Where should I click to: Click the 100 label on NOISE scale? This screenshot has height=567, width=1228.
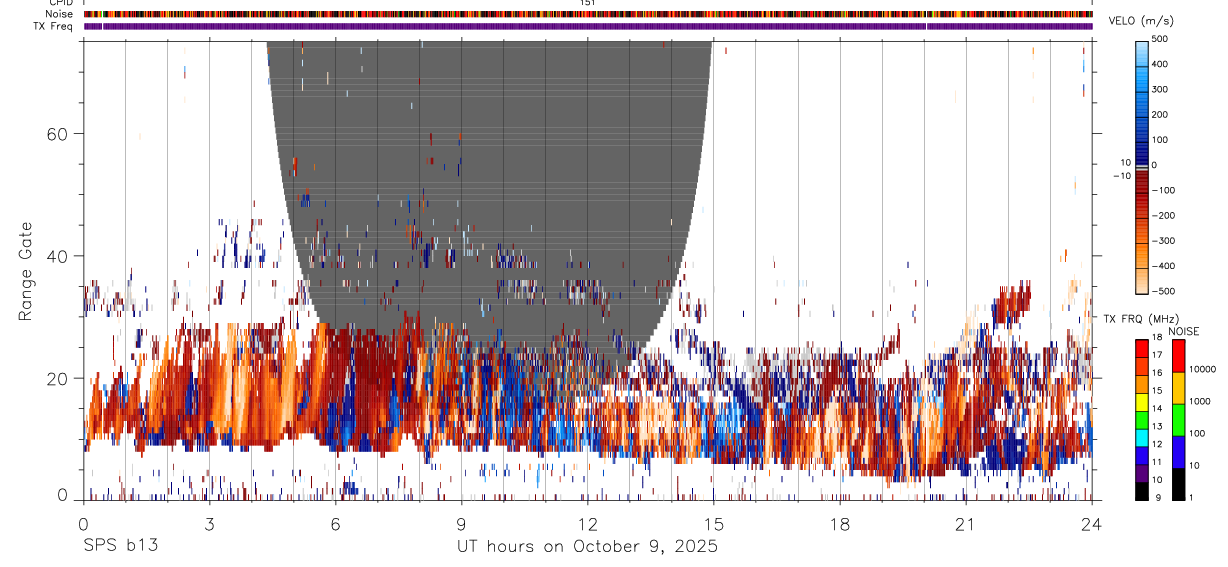click(1197, 434)
